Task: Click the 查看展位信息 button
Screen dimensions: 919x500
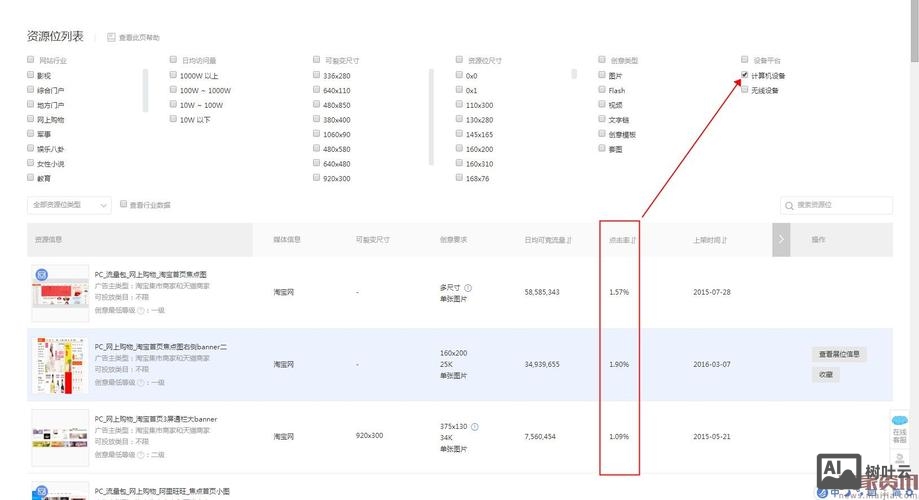Action: pyautogui.click(x=839, y=354)
